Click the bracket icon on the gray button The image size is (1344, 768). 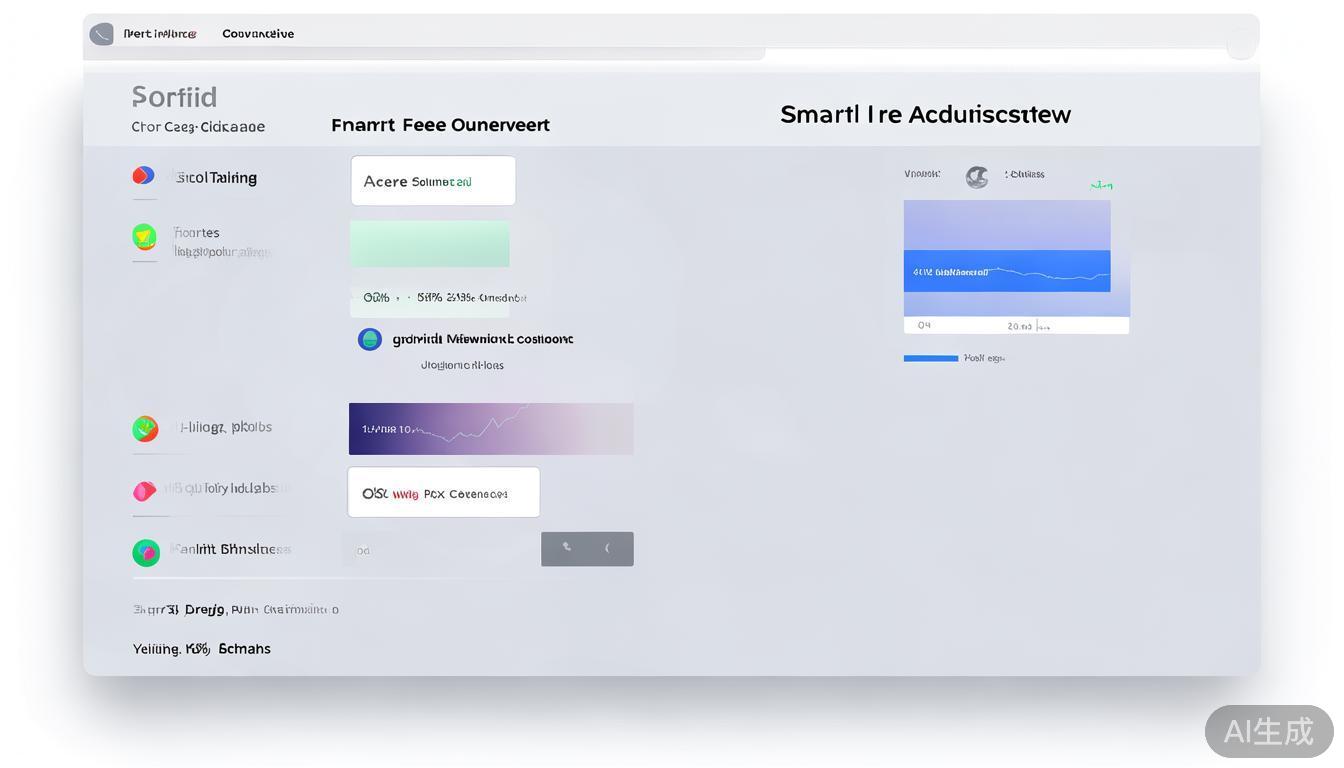pos(608,548)
